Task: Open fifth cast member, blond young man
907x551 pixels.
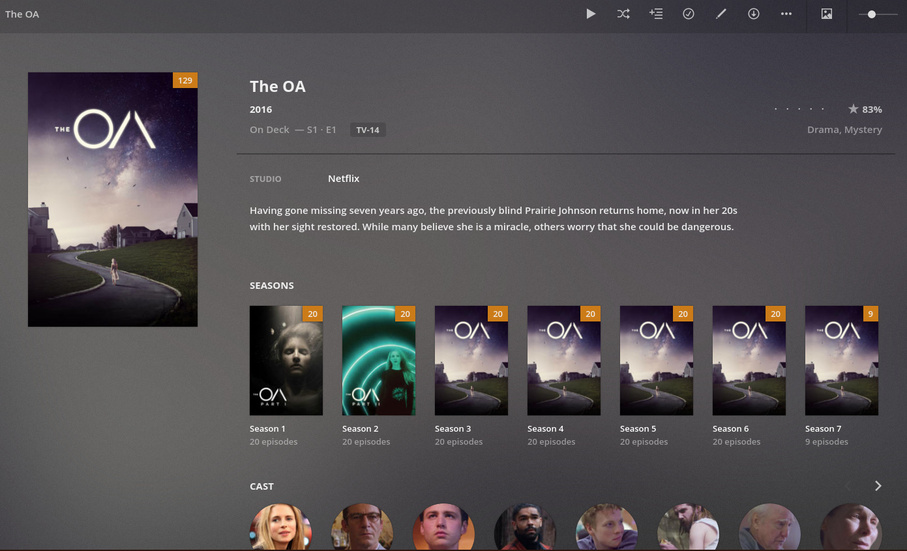Action: (606, 527)
